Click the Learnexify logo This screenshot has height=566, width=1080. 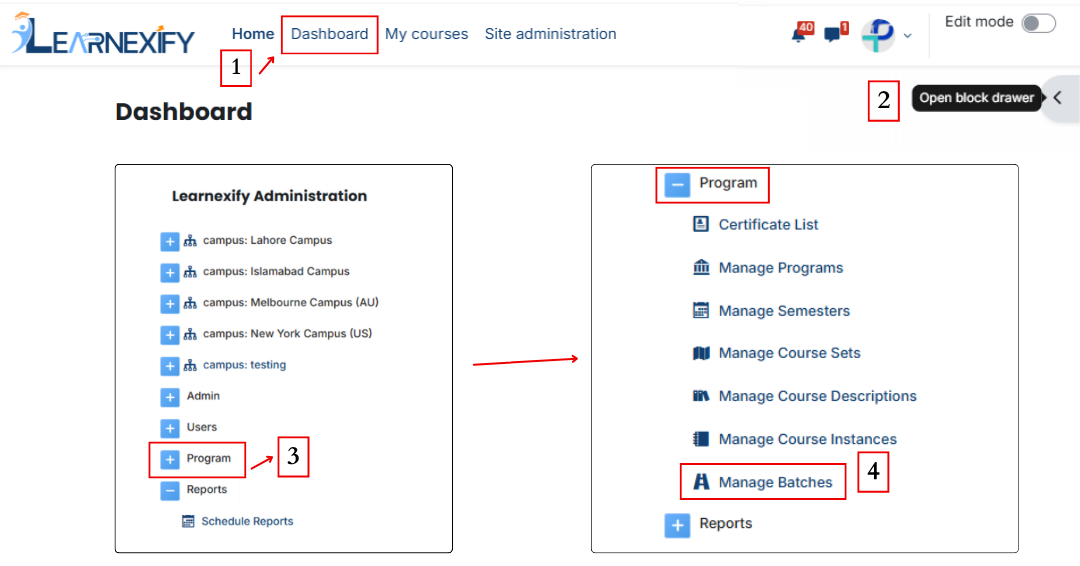click(103, 33)
